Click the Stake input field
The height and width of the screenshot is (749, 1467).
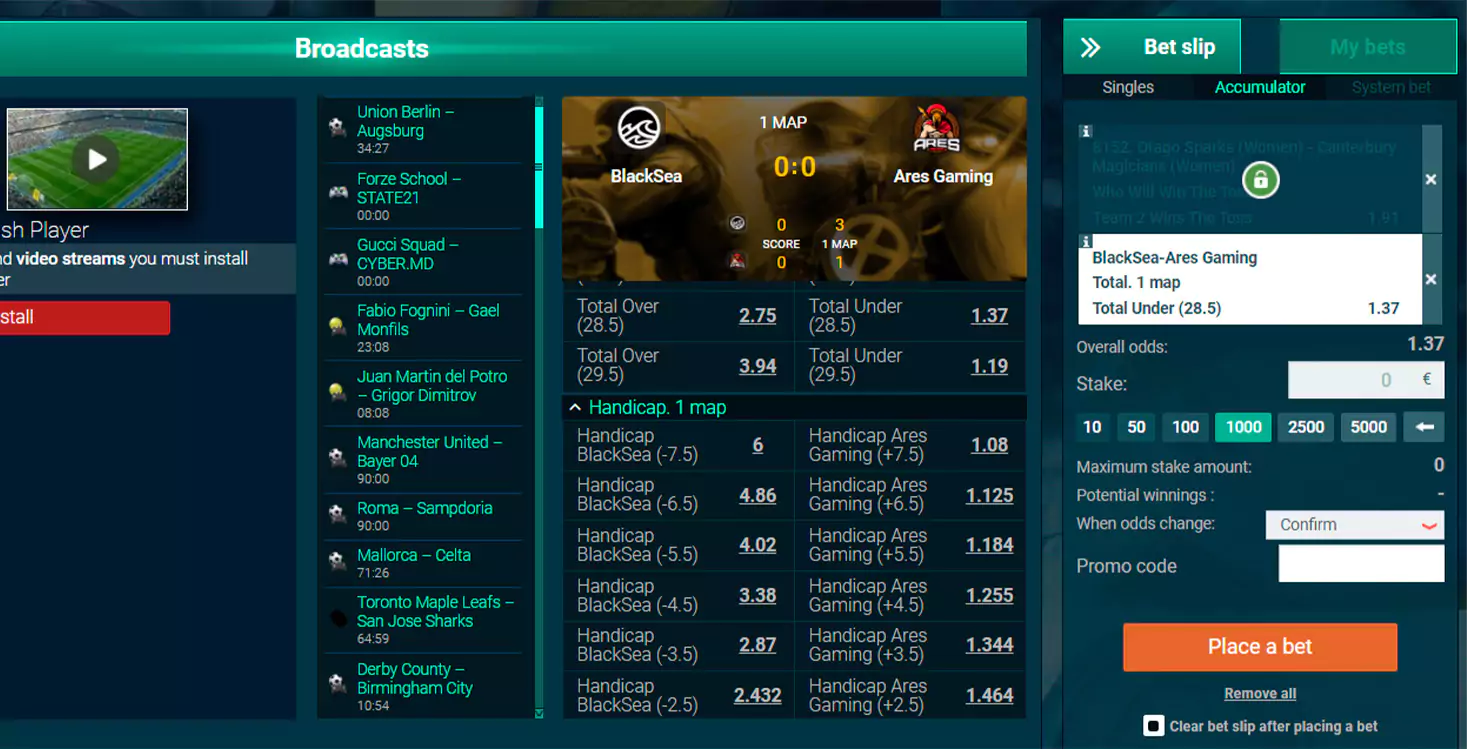(x=1366, y=380)
